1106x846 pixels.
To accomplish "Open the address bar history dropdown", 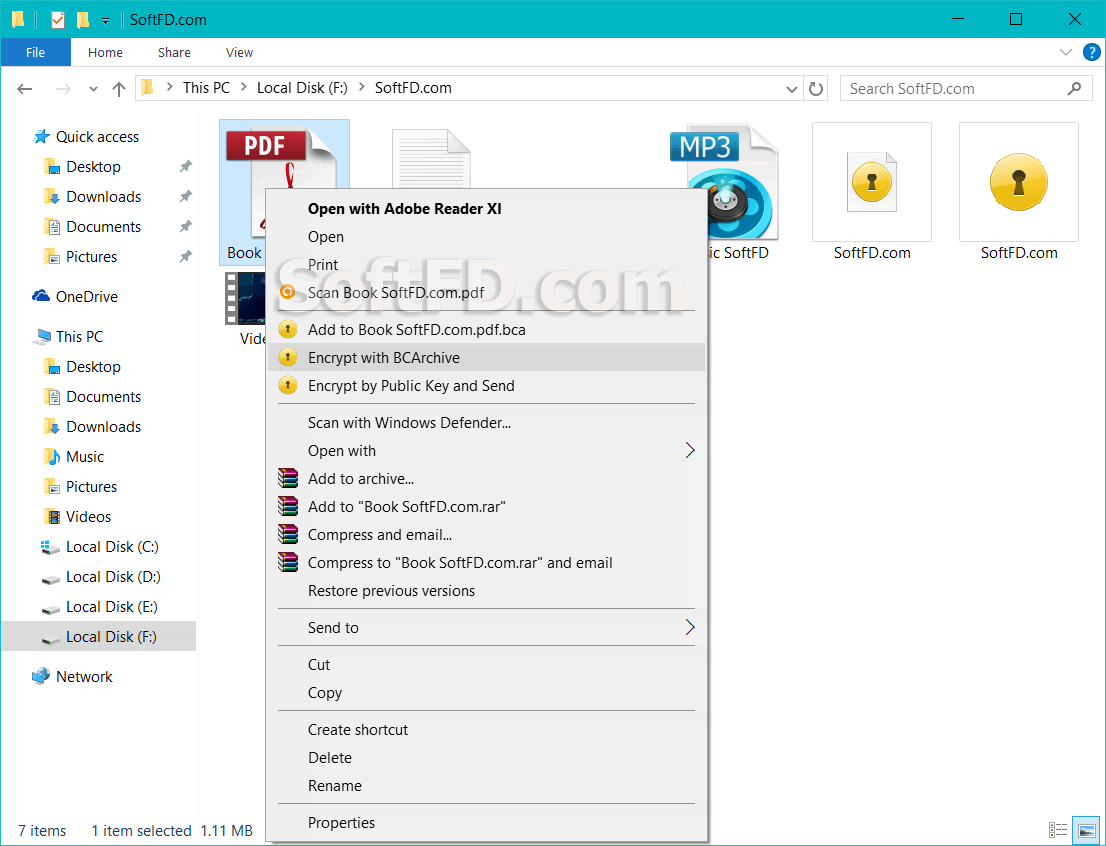I will (x=792, y=89).
